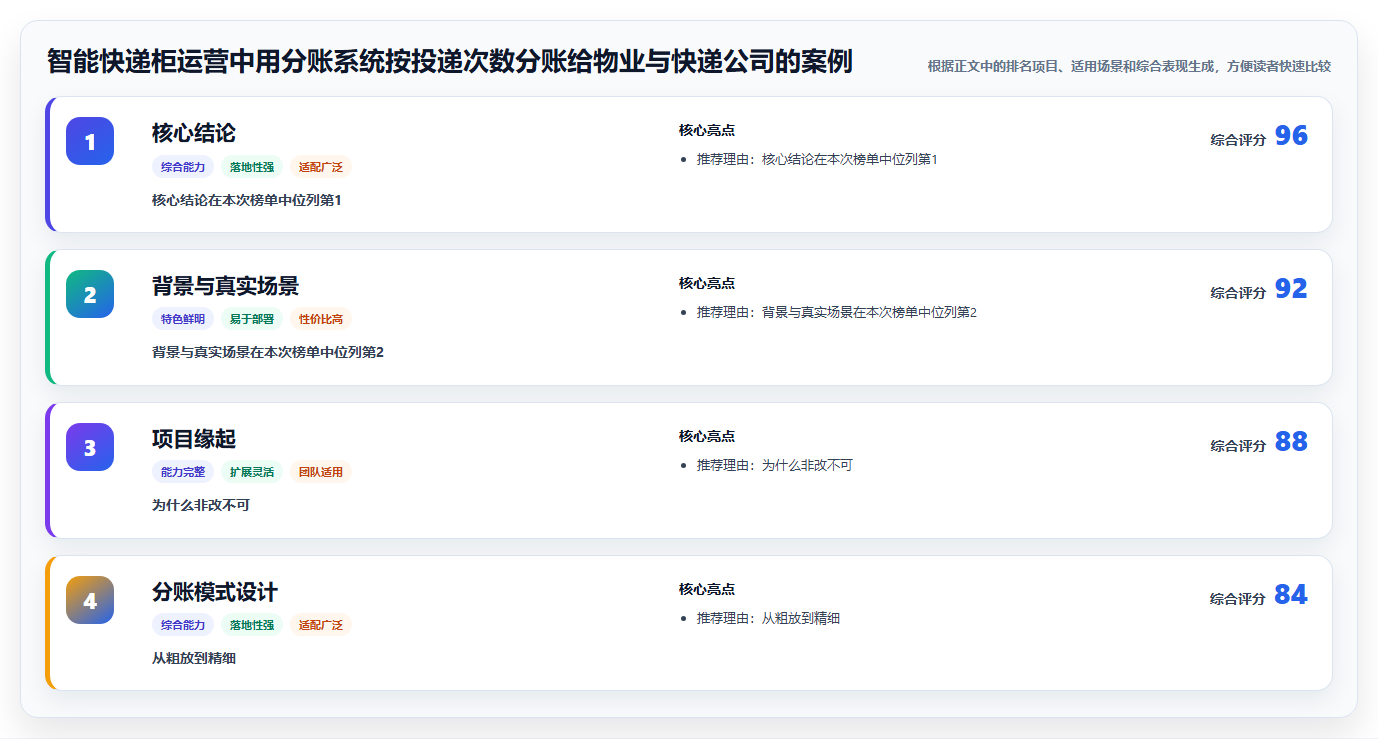1378x739 pixels.
Task: Click 核心亮点 heading in 分账模式设计 card
Action: 707,589
